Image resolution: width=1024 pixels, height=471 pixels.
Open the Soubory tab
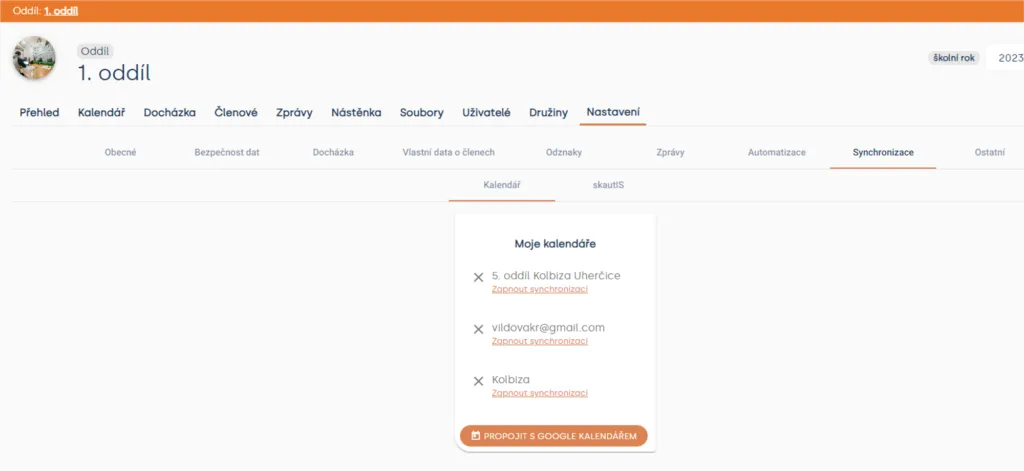coord(421,112)
